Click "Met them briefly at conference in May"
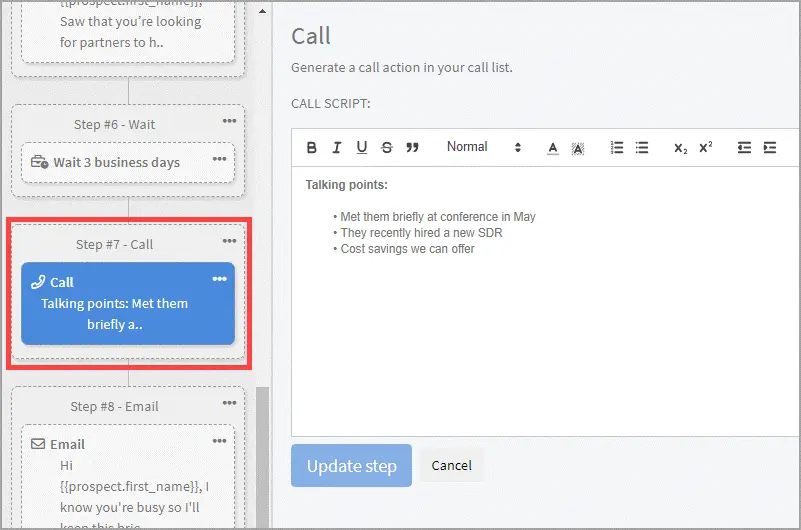 (x=438, y=216)
